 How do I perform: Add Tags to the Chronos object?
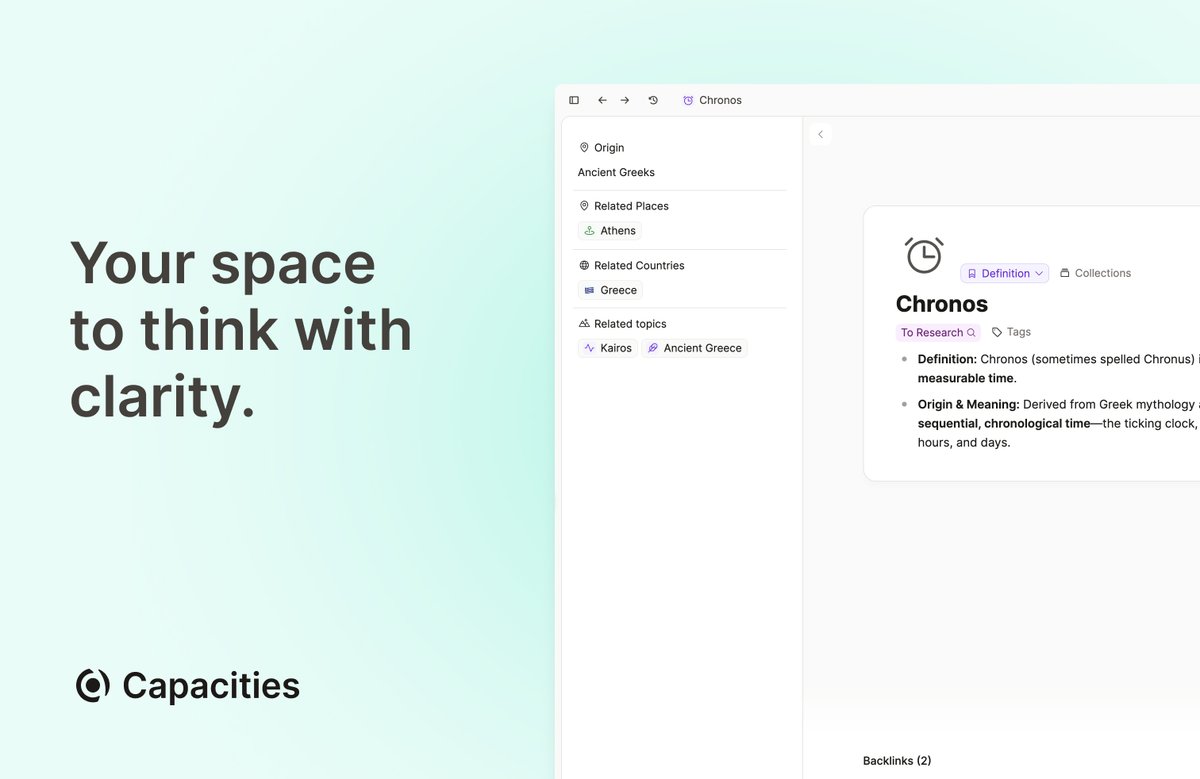tap(1011, 332)
